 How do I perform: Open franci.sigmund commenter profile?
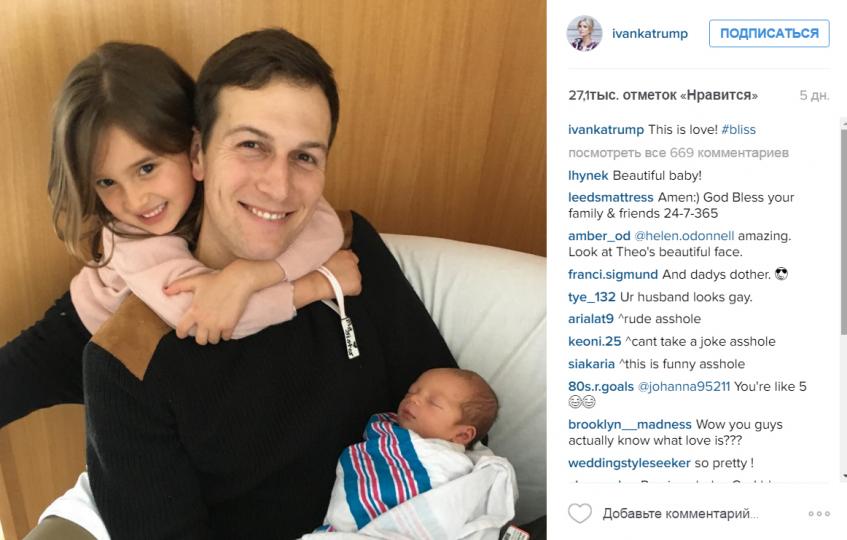pyautogui.click(x=613, y=274)
